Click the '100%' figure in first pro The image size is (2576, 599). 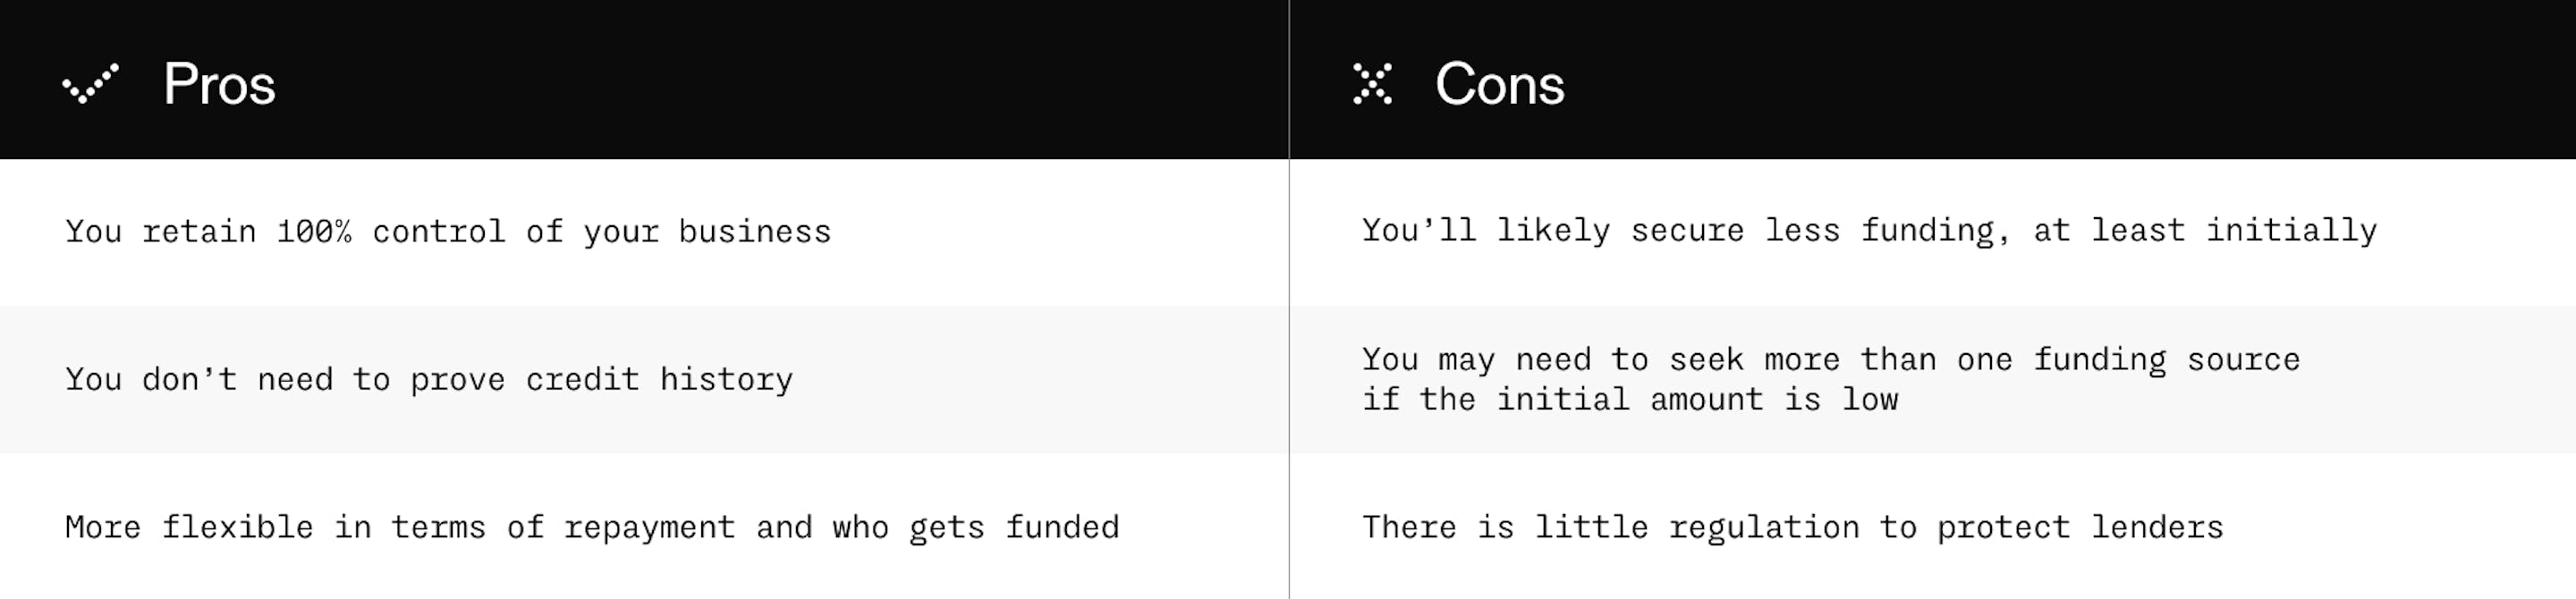point(314,232)
